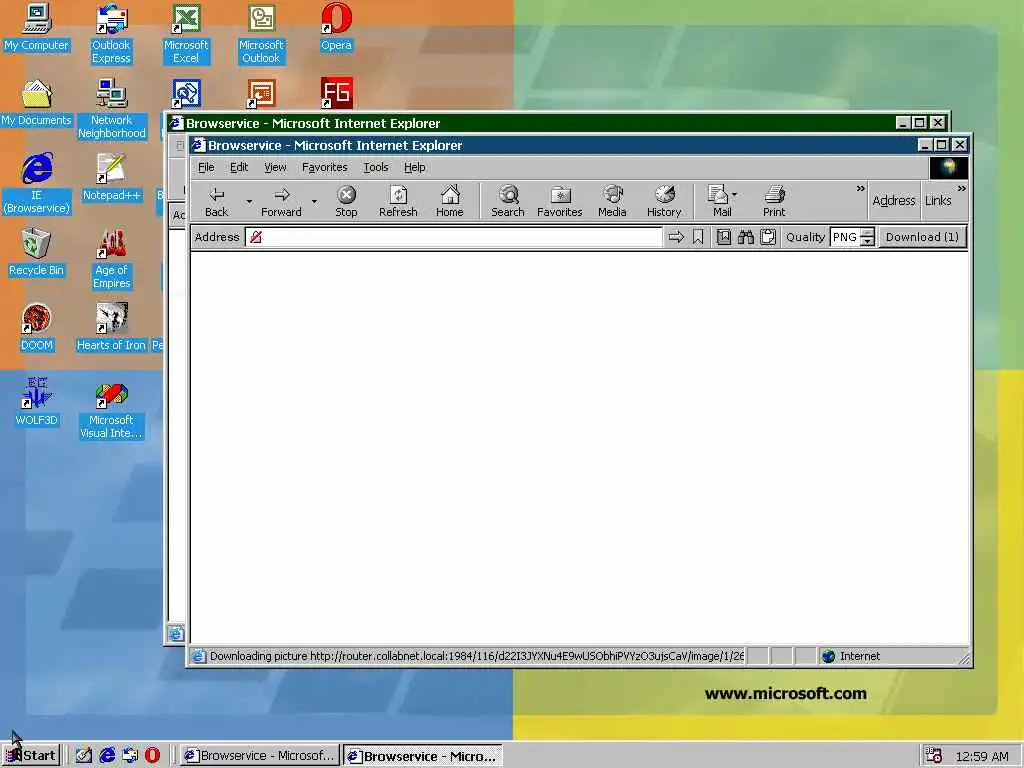Open the Opera desktop shortcut
Screen dimensions: 1024x768
(x=336, y=27)
